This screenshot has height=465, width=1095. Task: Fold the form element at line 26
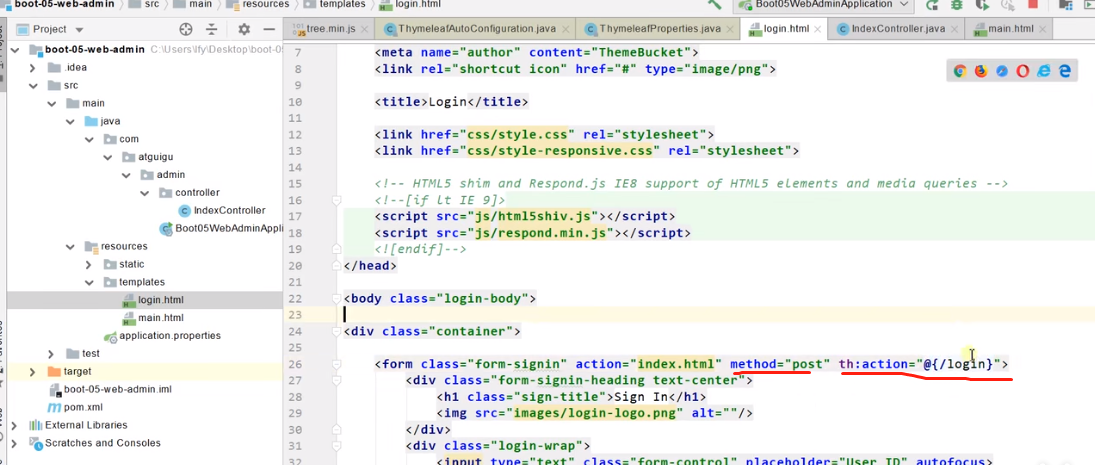pyautogui.click(x=336, y=364)
